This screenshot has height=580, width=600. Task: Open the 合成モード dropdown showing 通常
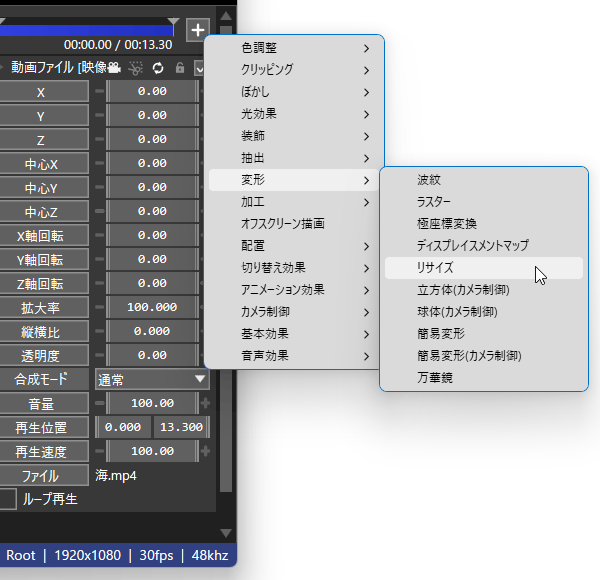(152, 380)
